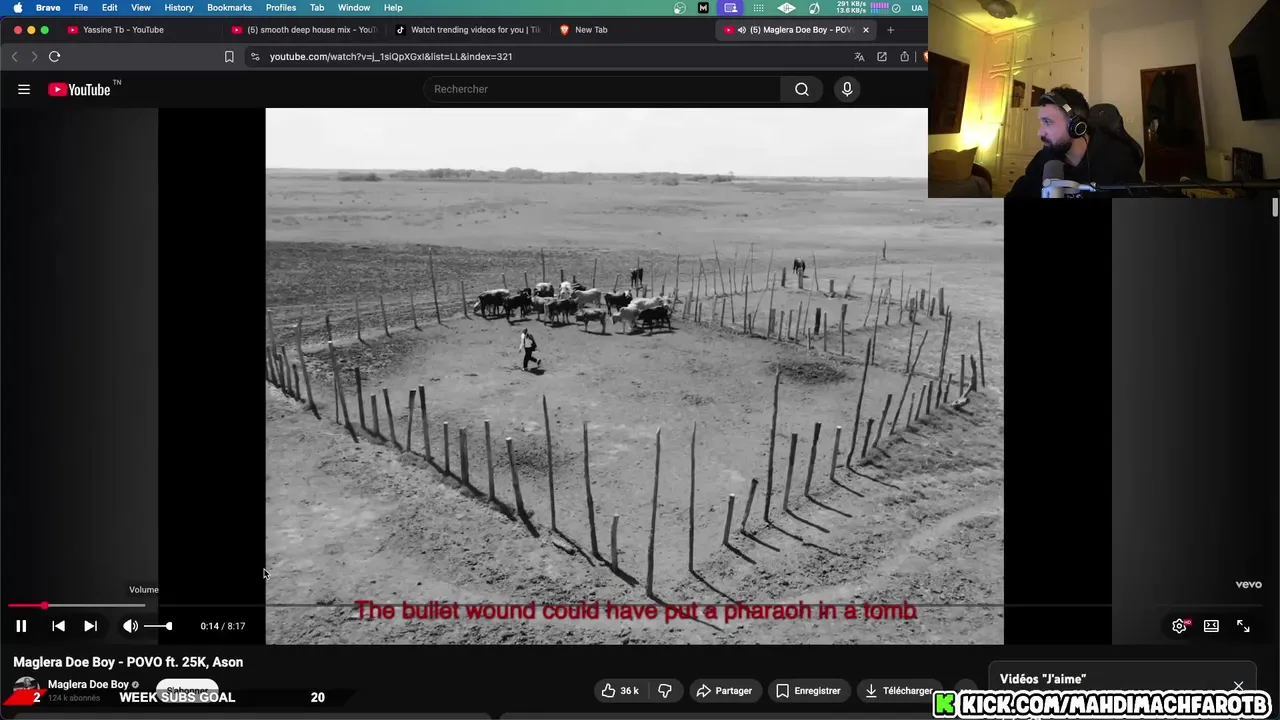1280x720 pixels.
Task: Open the File menu
Action: pyautogui.click(x=81, y=8)
